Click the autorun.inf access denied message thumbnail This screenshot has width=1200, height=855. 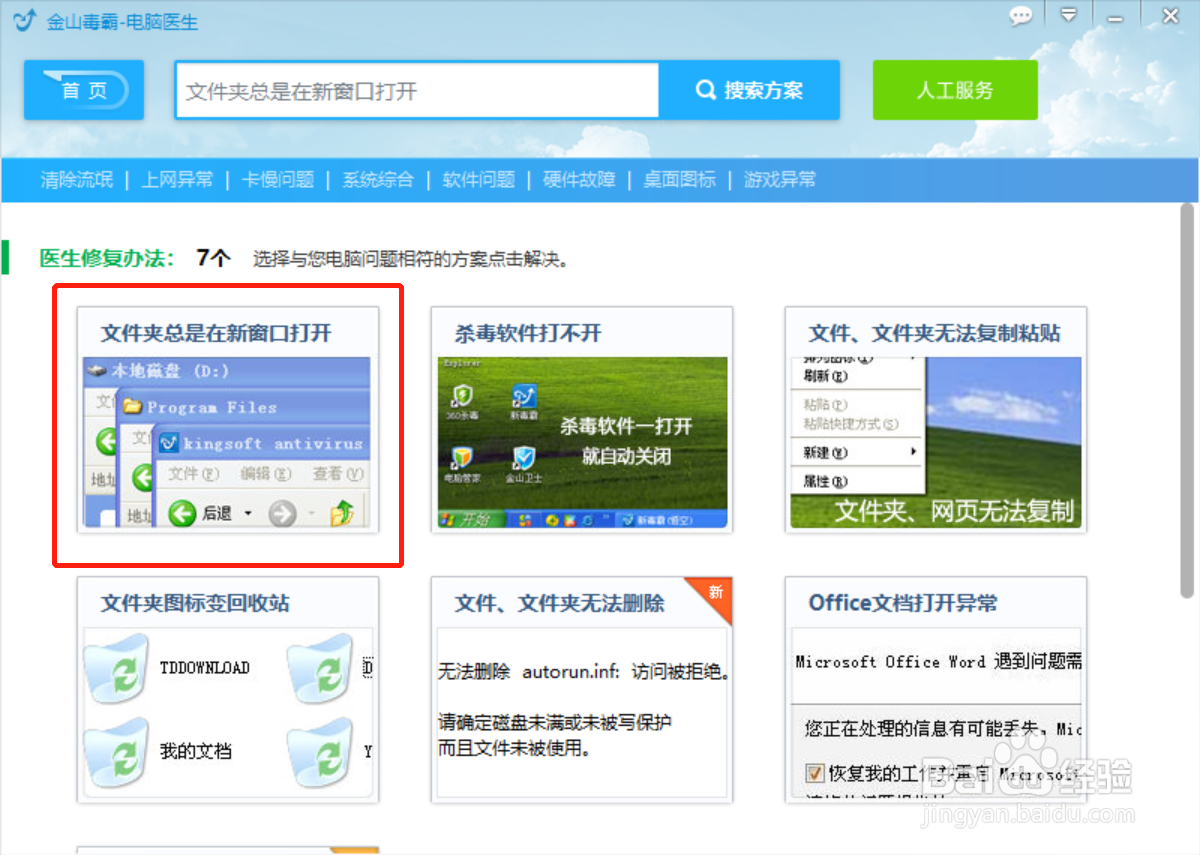(582, 711)
